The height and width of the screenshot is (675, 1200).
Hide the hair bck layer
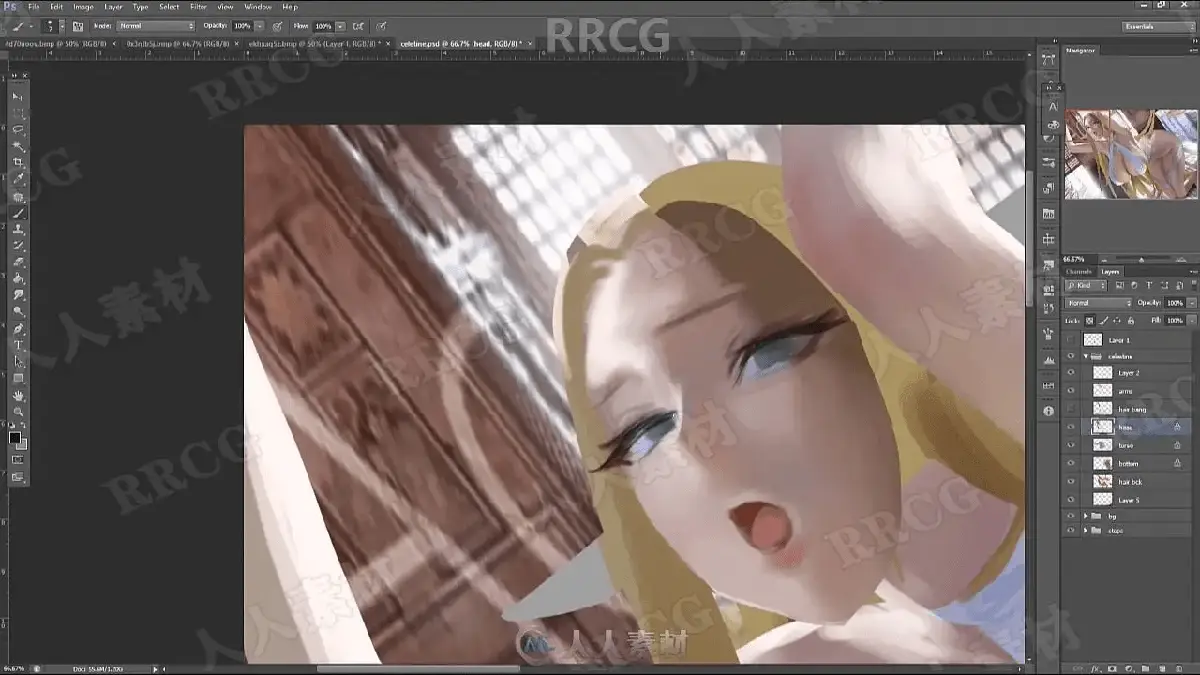(x=1071, y=482)
